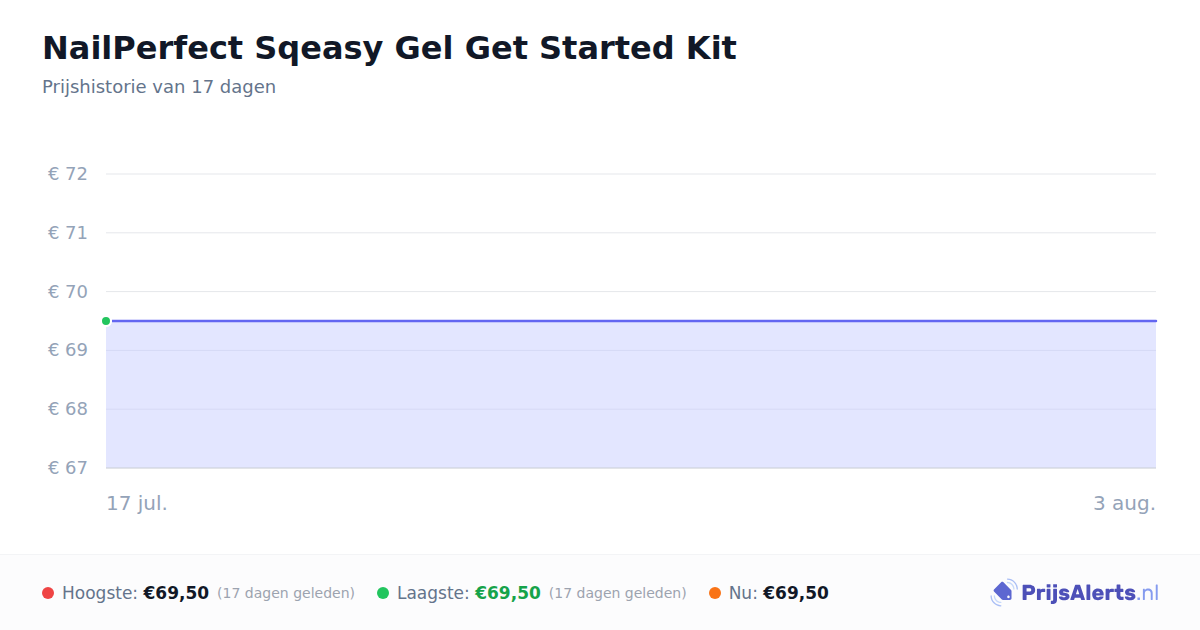Click the green Laagste legend dot

pos(383,593)
